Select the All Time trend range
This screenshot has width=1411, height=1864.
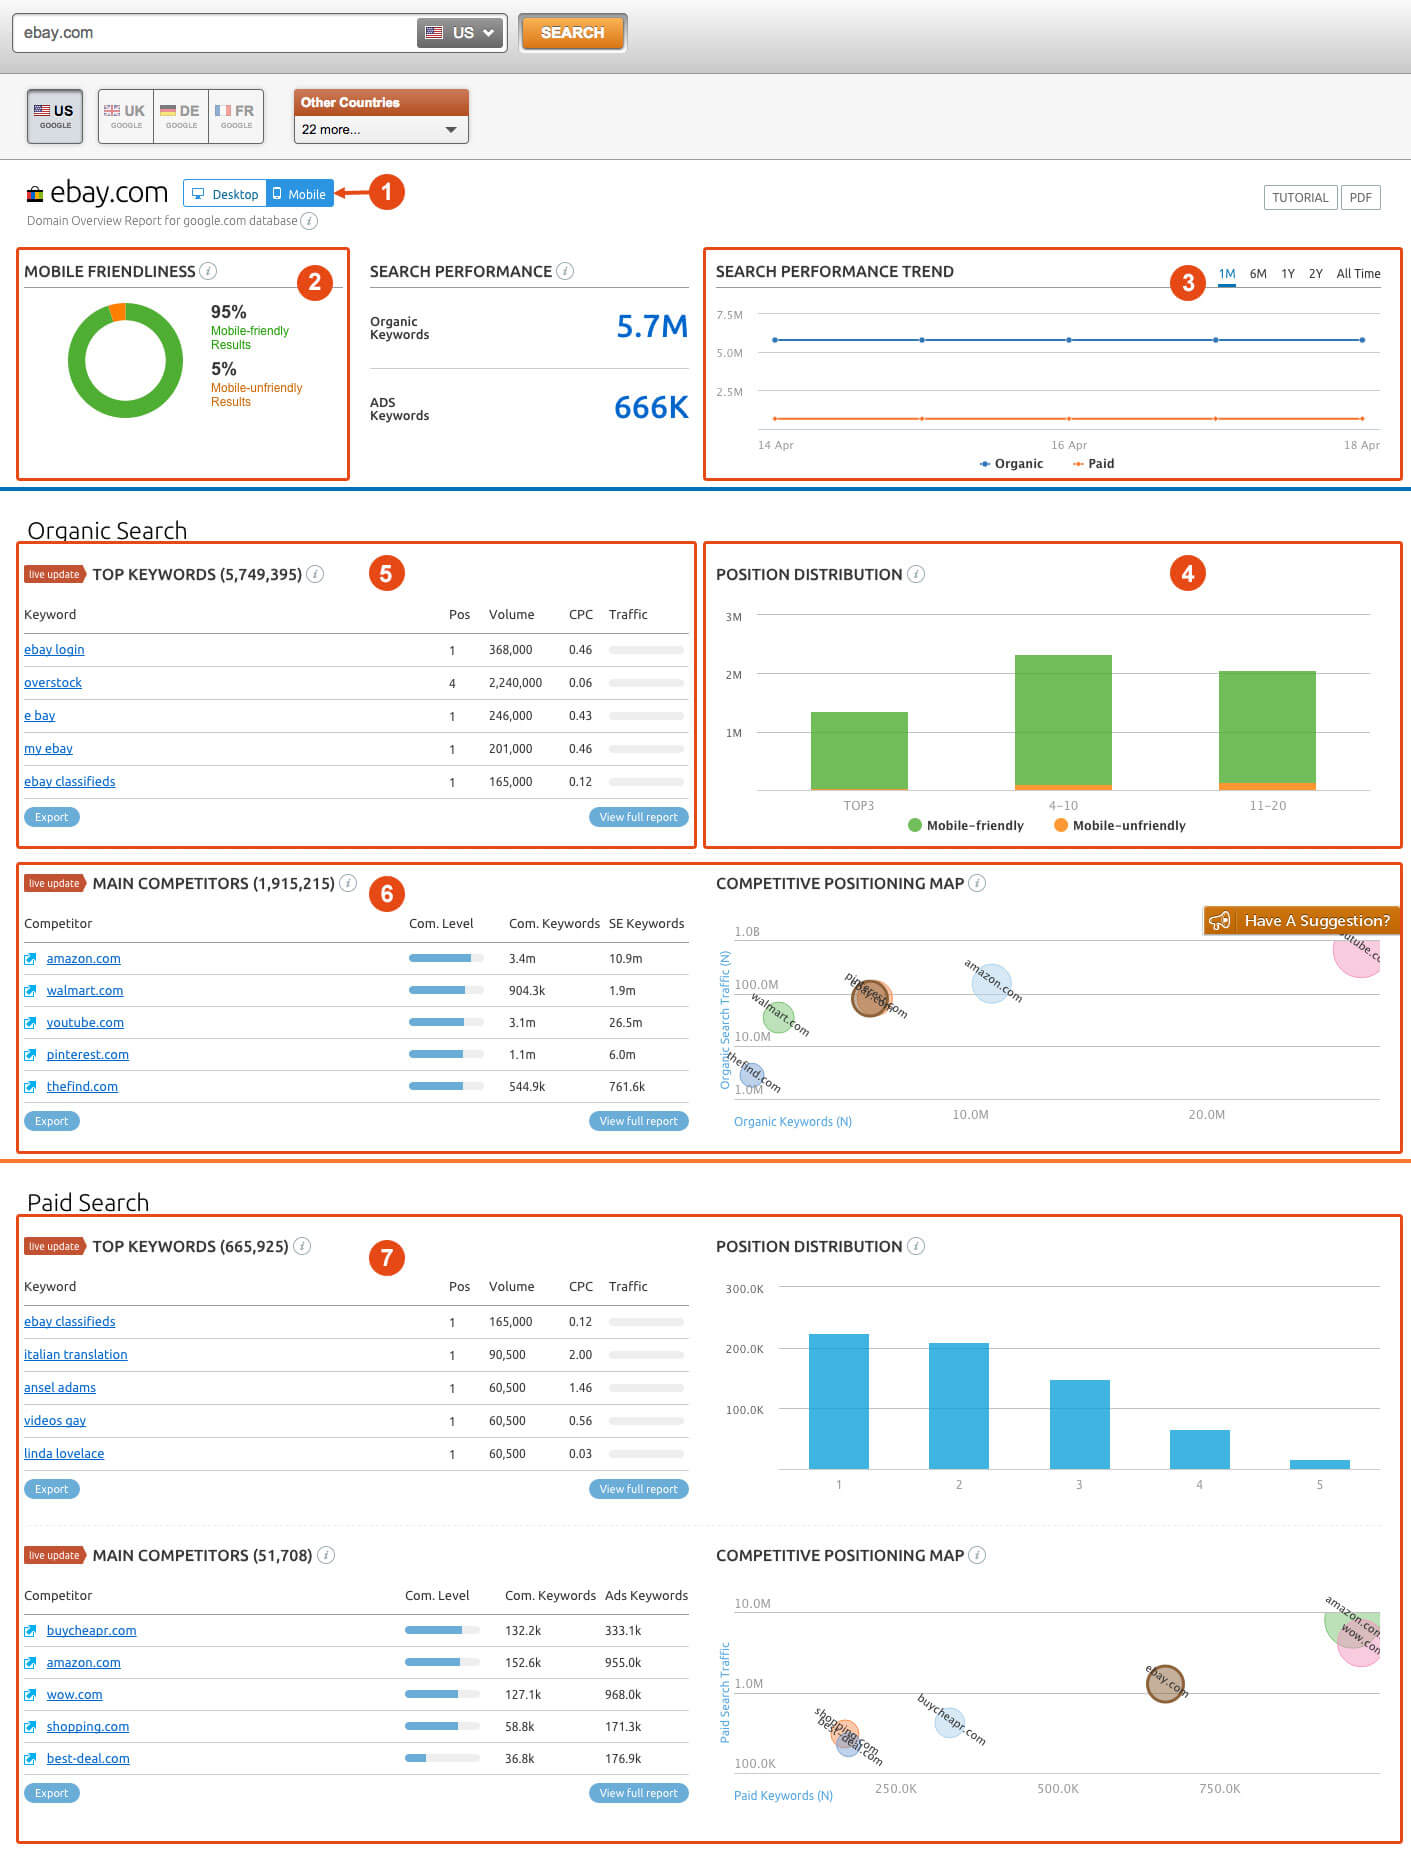tap(1358, 274)
